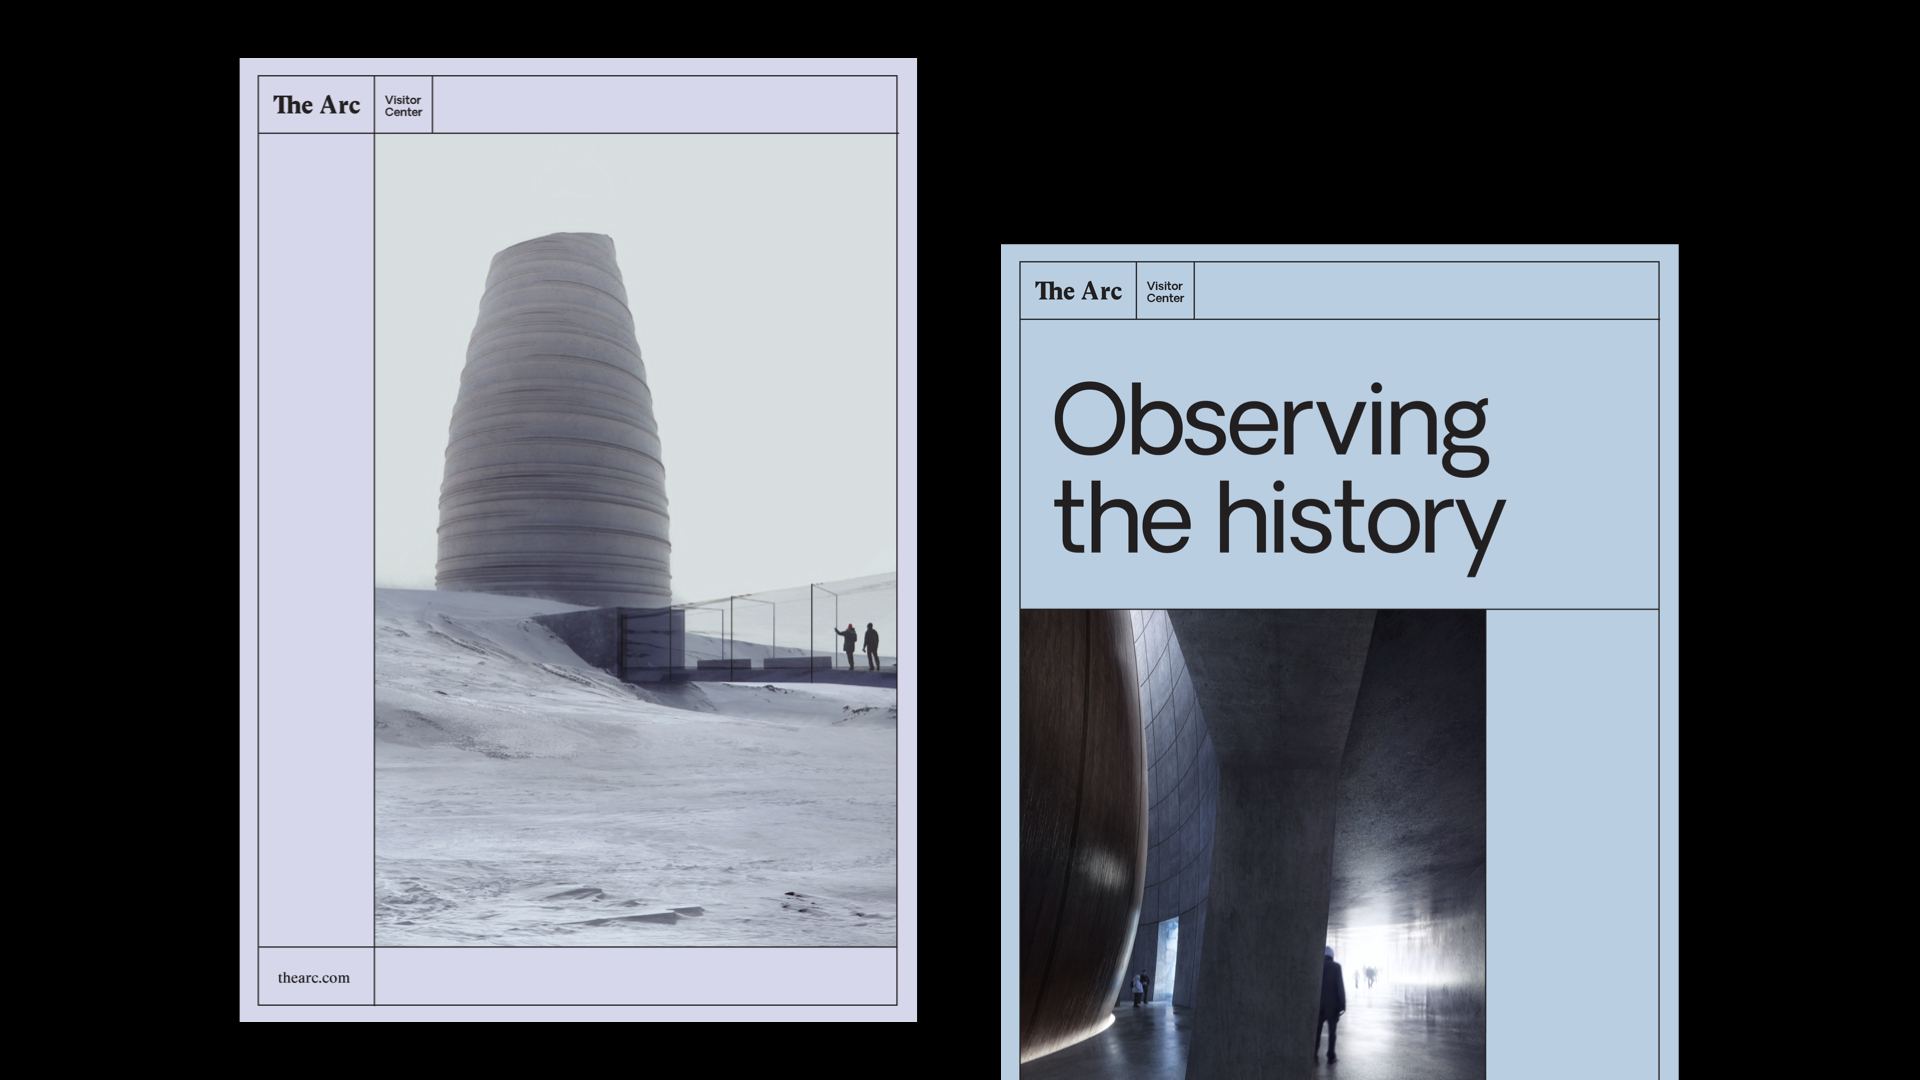Open the thearc.com link
This screenshot has height=1080, width=1920.
pyautogui.click(x=314, y=978)
